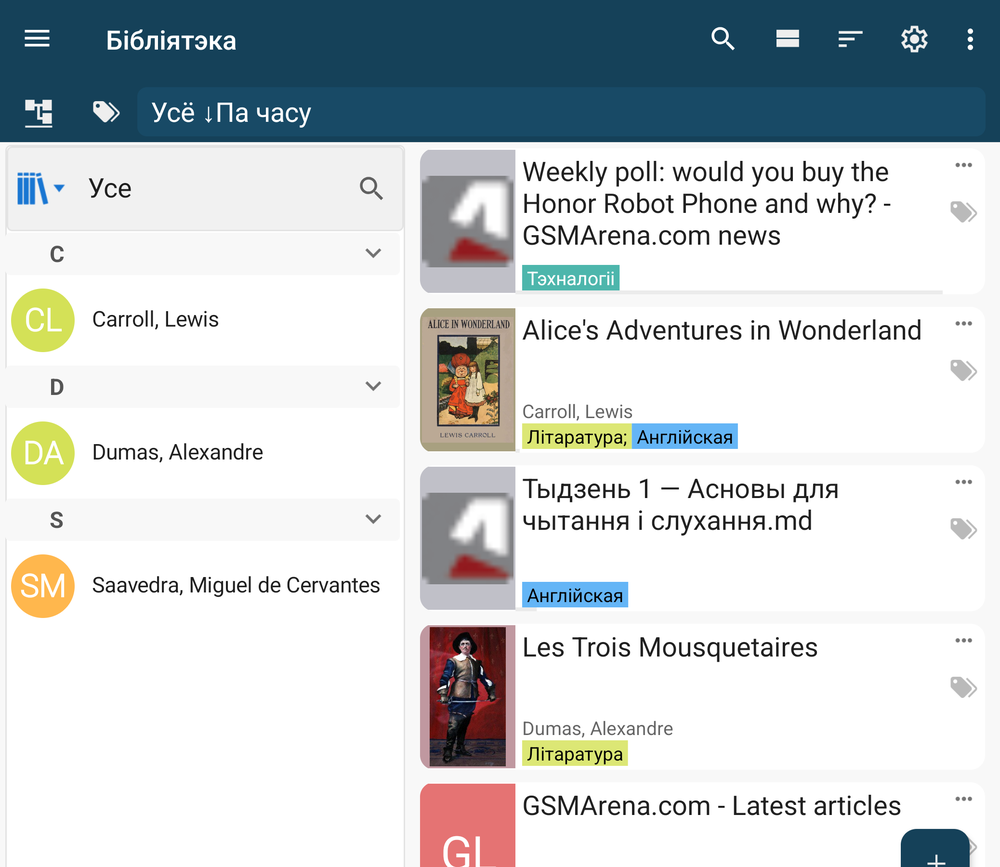Open 'Les Trois Mousquetaires' title
This screenshot has height=867, width=1000.
point(670,648)
